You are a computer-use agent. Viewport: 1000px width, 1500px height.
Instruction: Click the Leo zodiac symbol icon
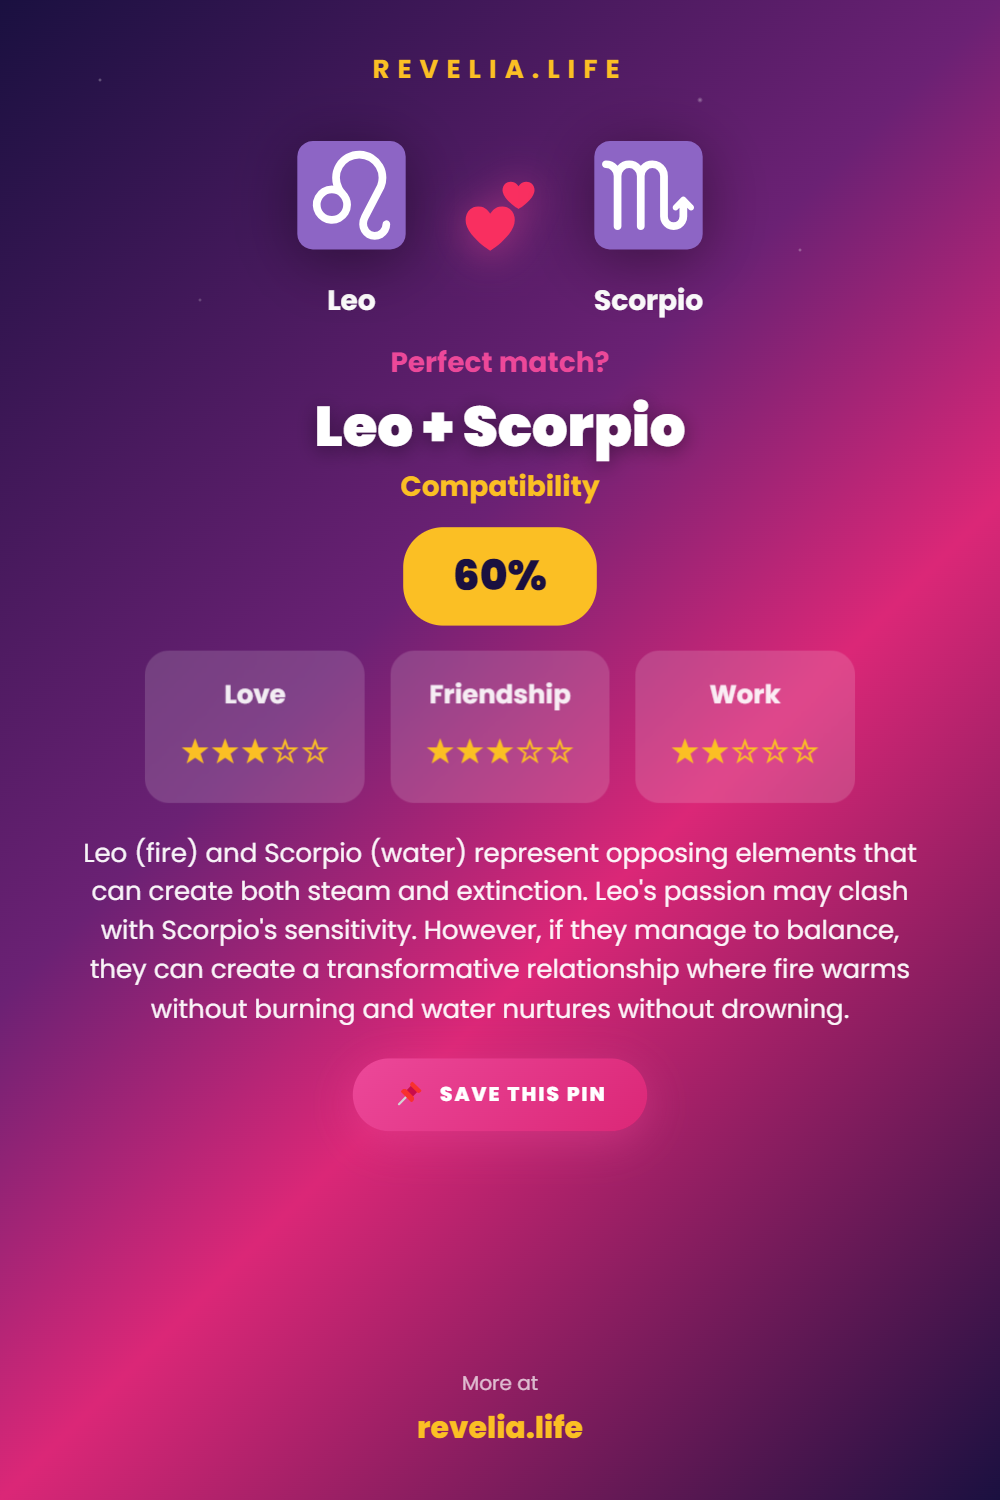[351, 195]
